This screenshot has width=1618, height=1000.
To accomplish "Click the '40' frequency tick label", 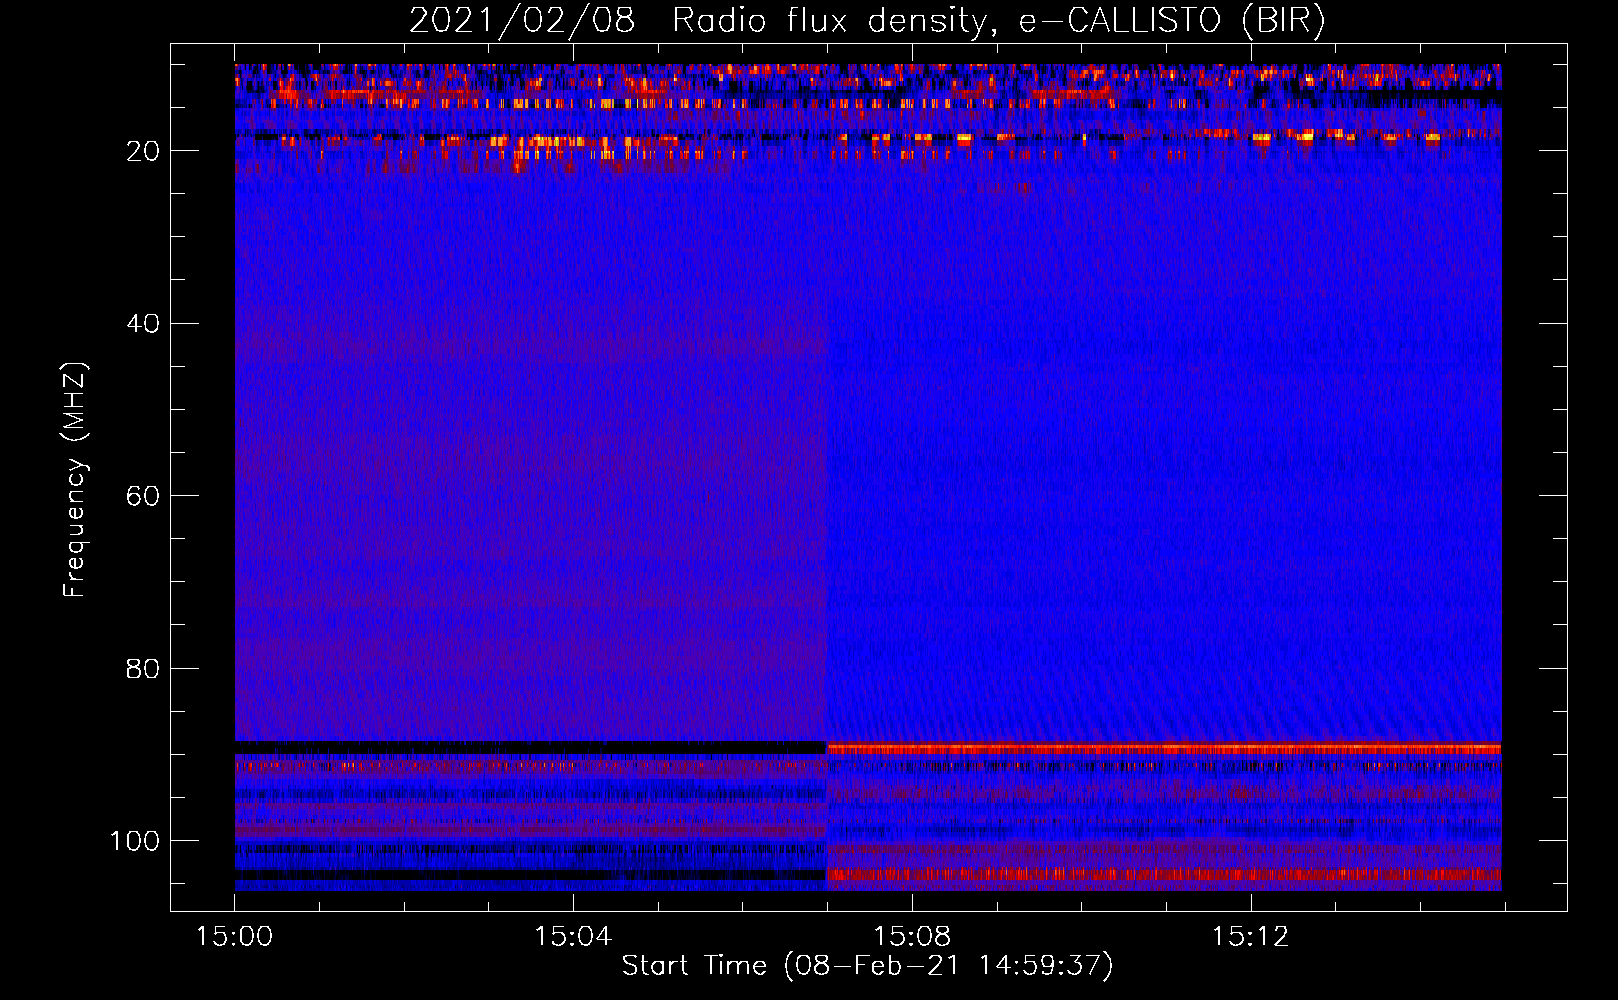I will pos(143,324).
